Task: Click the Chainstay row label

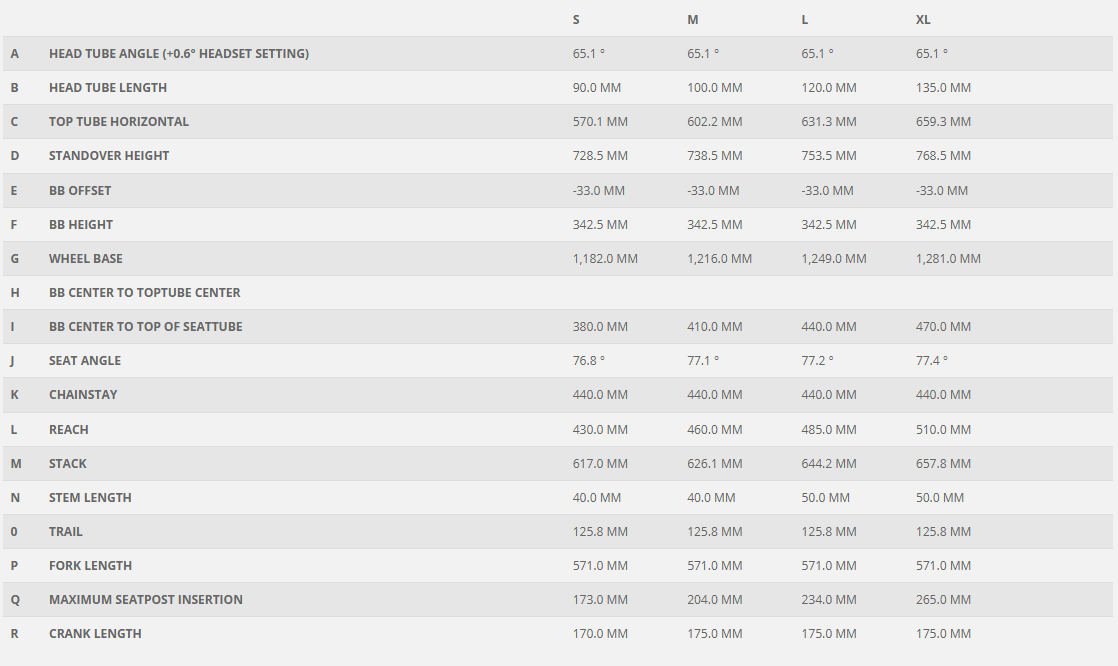Action: point(83,395)
